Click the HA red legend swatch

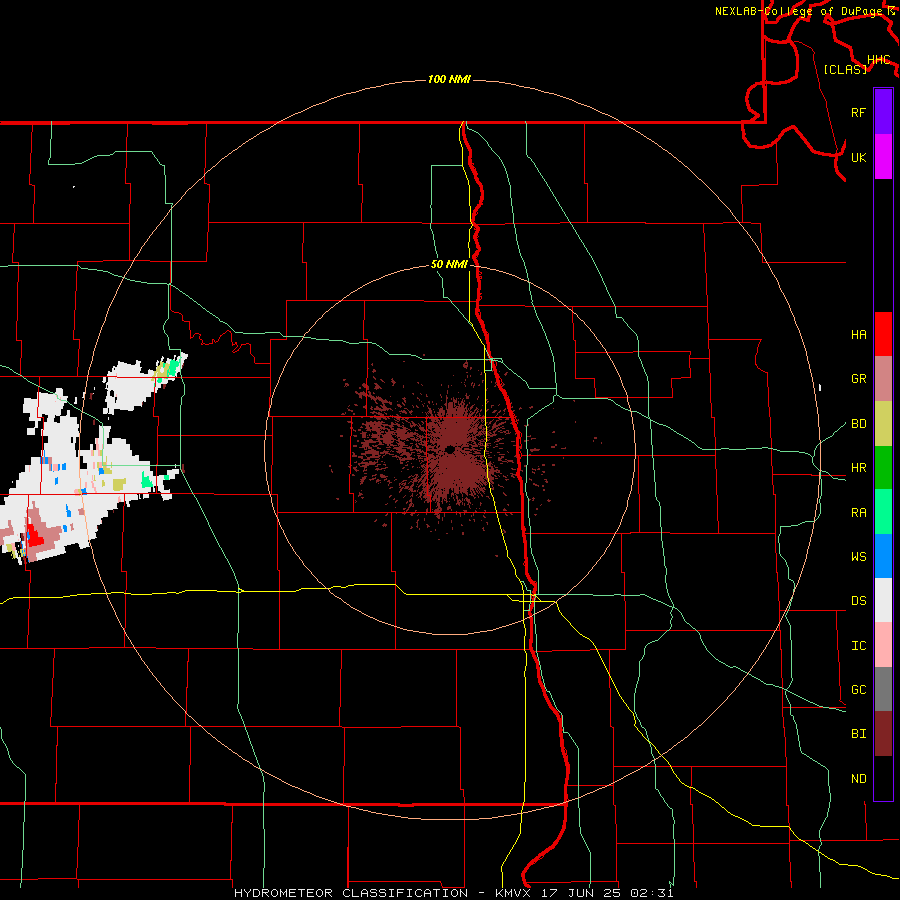tap(883, 334)
